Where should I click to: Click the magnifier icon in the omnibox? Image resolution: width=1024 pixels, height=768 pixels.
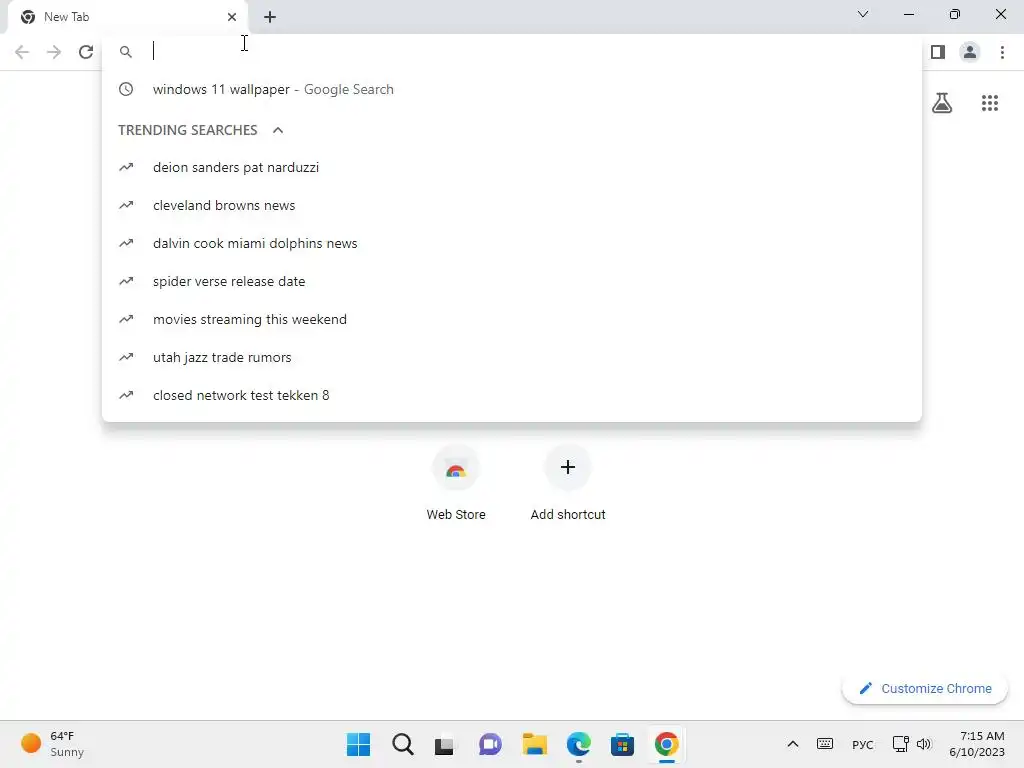[x=126, y=52]
